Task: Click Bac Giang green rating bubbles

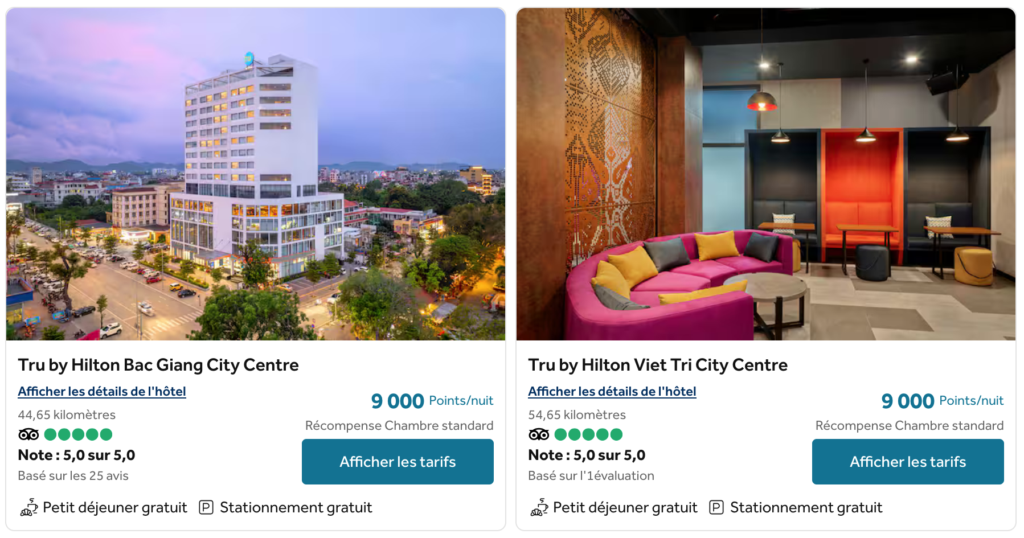Action: pyautogui.click(x=78, y=434)
